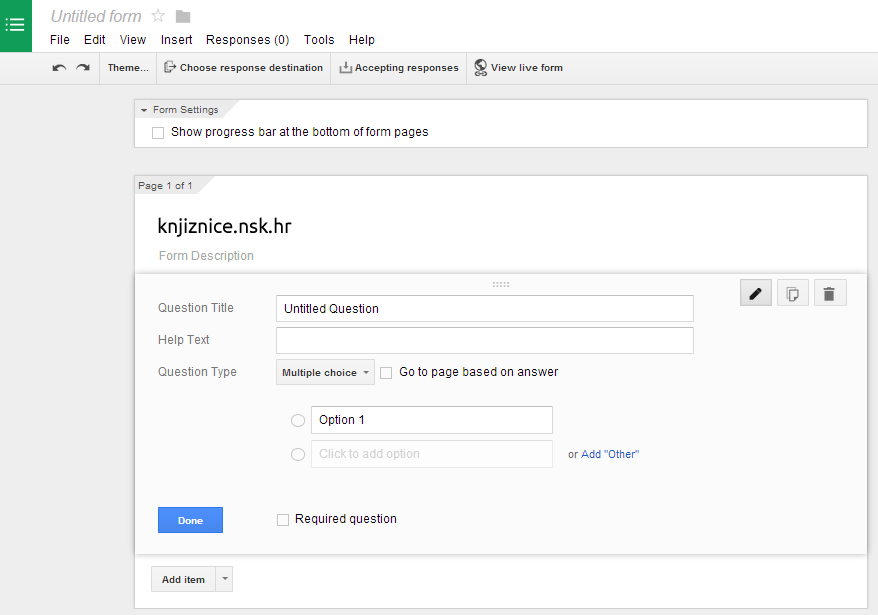This screenshot has height=615, width=878.
Task: Open the View menu
Action: pyautogui.click(x=133, y=40)
